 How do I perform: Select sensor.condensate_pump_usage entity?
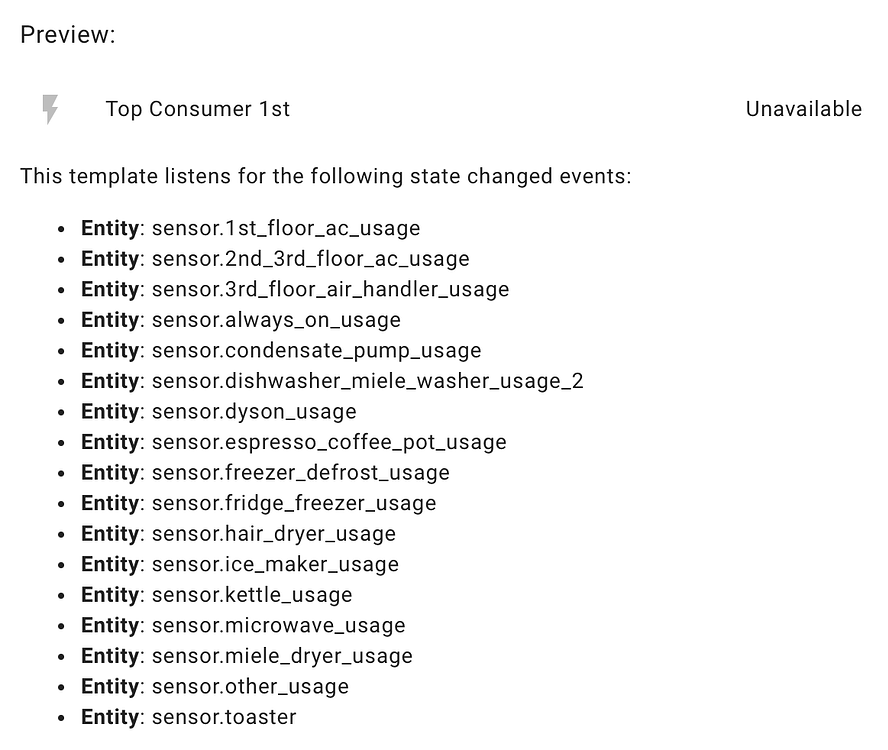[x=280, y=350]
